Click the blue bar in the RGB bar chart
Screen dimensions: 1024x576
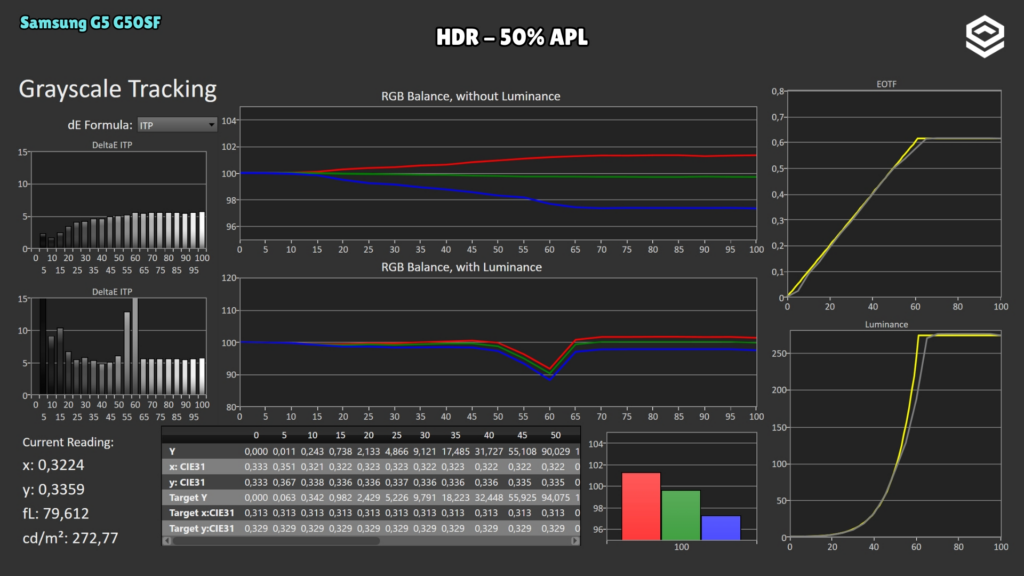[721, 528]
